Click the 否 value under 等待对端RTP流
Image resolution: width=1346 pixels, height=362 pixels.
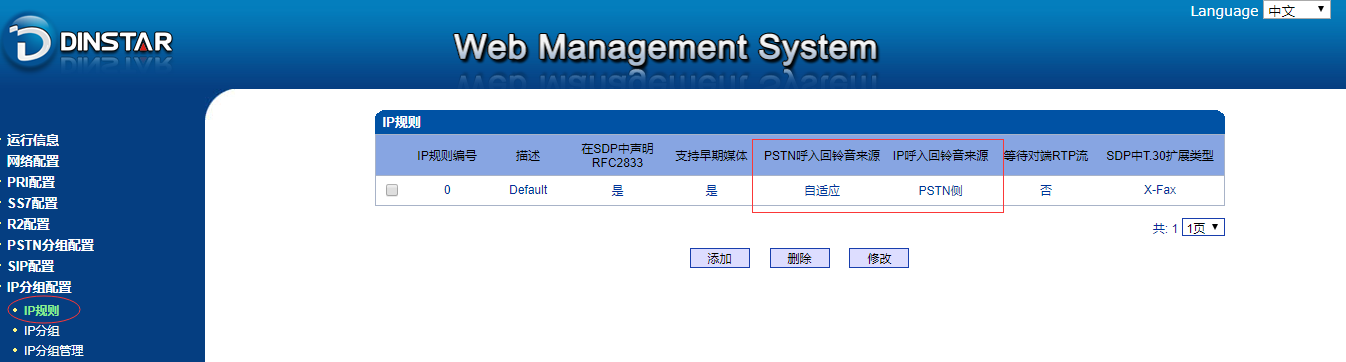(1046, 190)
